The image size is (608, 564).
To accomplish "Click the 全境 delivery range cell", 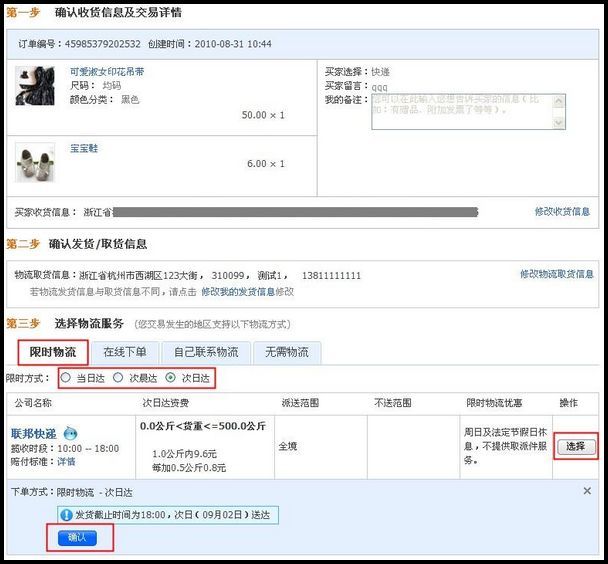I will (288, 446).
